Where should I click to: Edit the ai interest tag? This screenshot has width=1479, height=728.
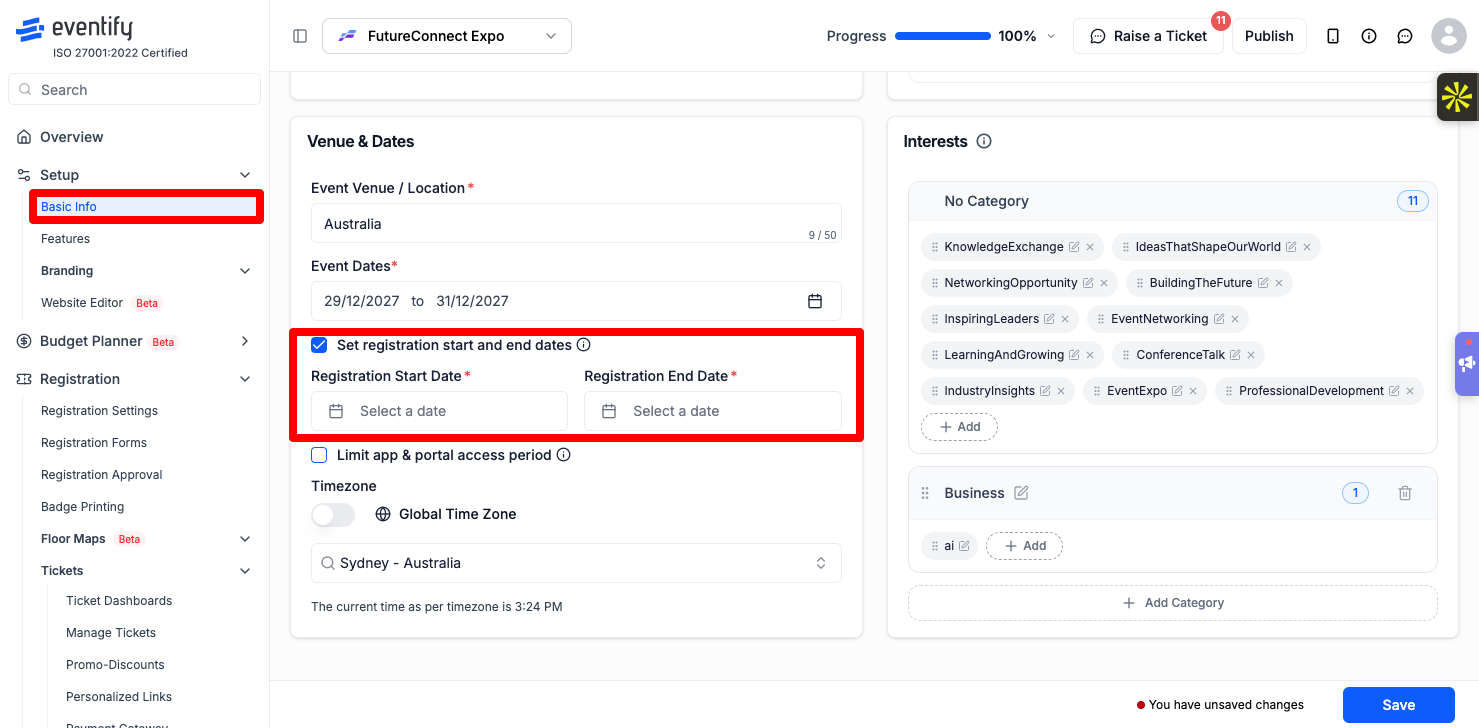pyautogui.click(x=964, y=546)
